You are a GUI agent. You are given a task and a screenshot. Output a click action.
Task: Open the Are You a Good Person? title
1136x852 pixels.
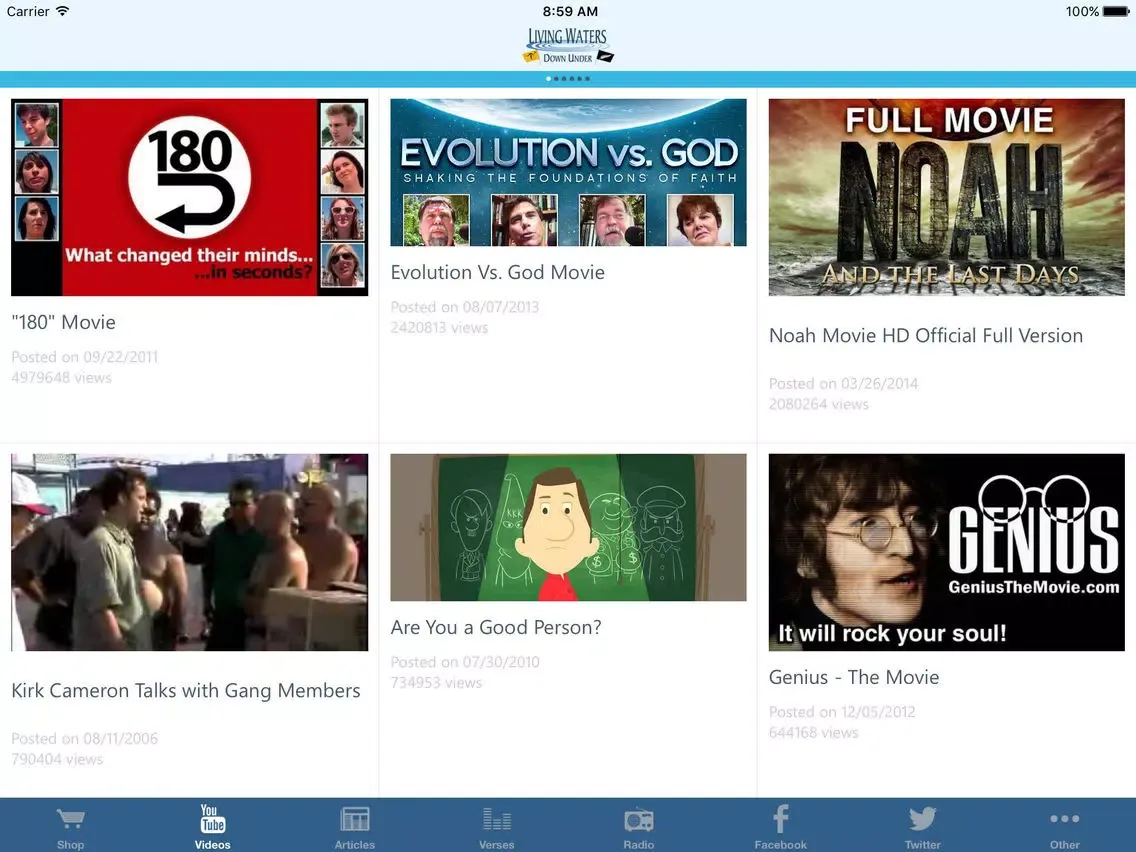(496, 627)
